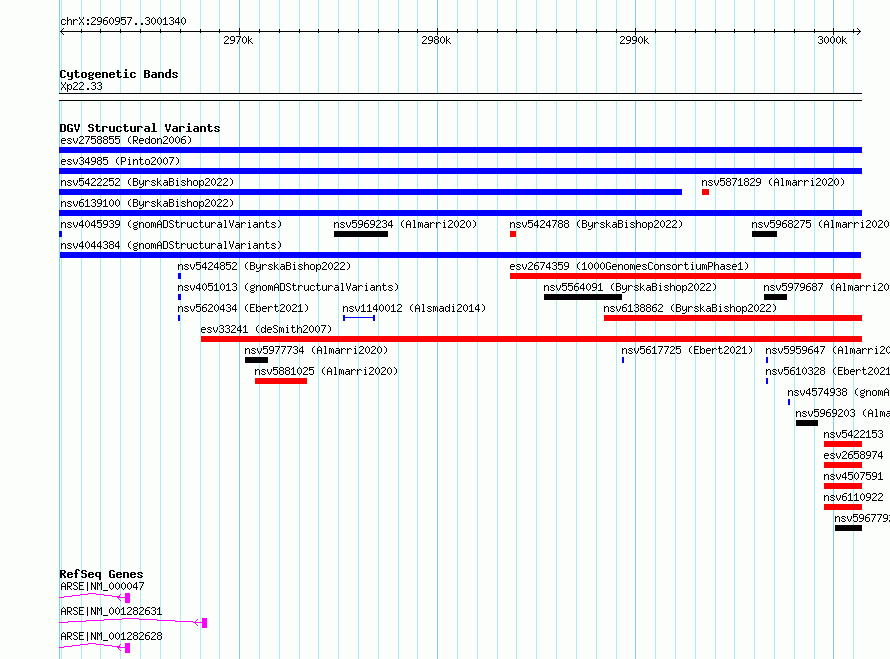Select the red esv2674359 (1000GenomesConsortiumPhase1) bar
The height and width of the screenshot is (659, 890).
[x=686, y=276]
